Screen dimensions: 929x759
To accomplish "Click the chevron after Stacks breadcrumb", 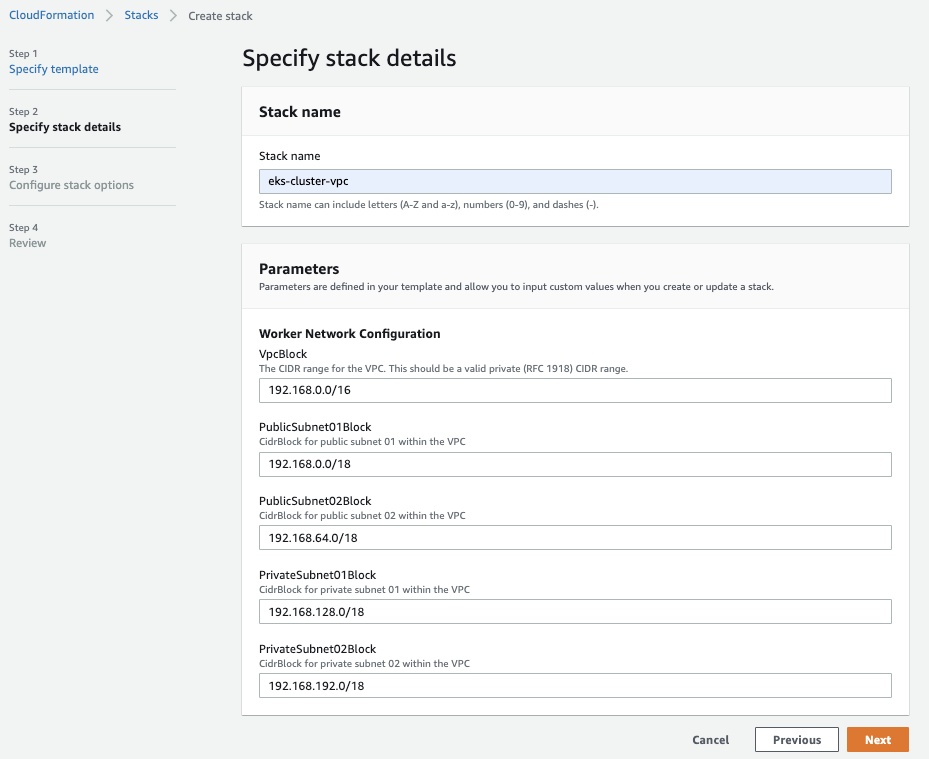I will click(173, 16).
